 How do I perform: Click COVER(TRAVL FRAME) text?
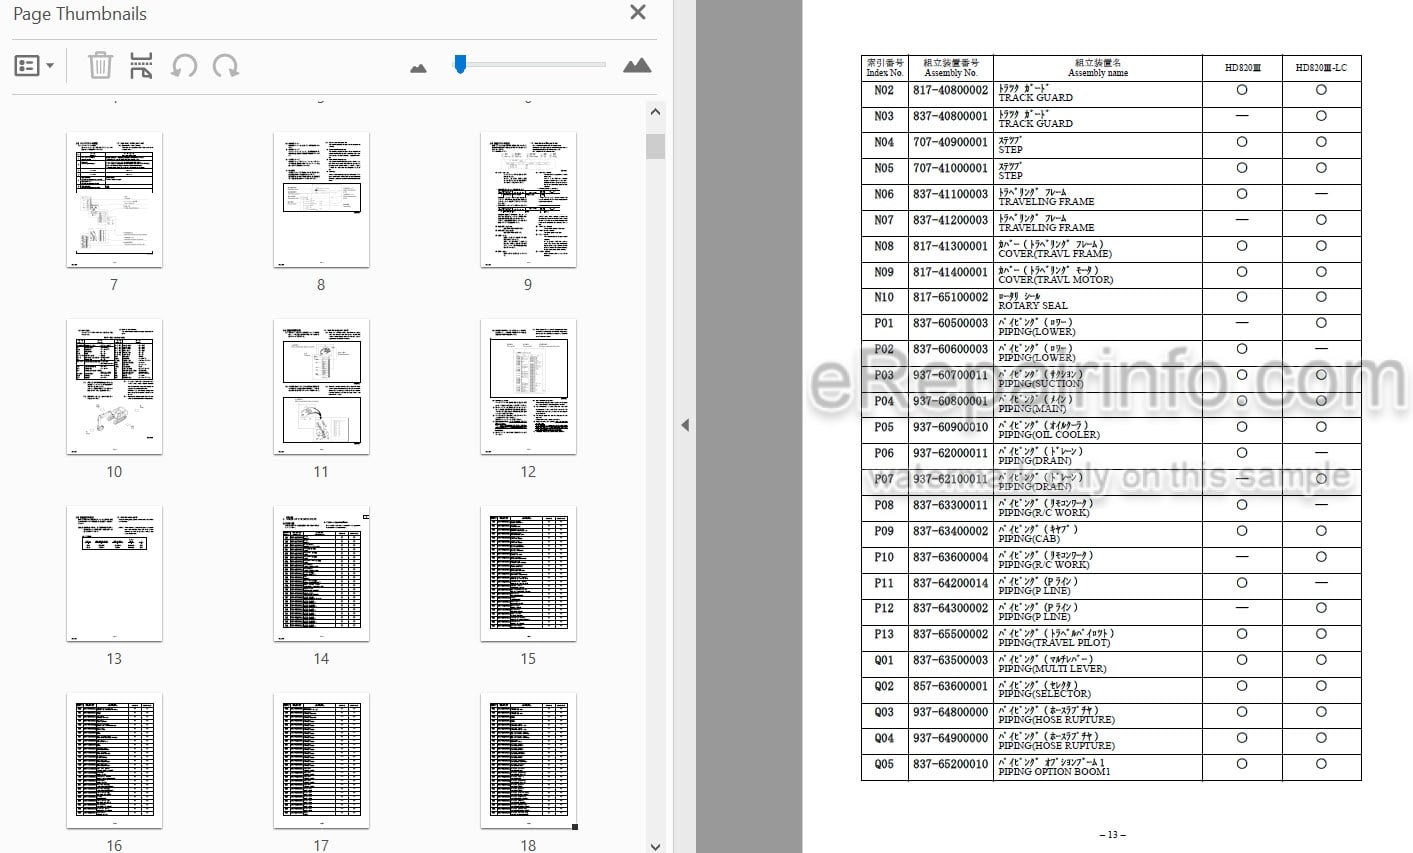point(1055,253)
